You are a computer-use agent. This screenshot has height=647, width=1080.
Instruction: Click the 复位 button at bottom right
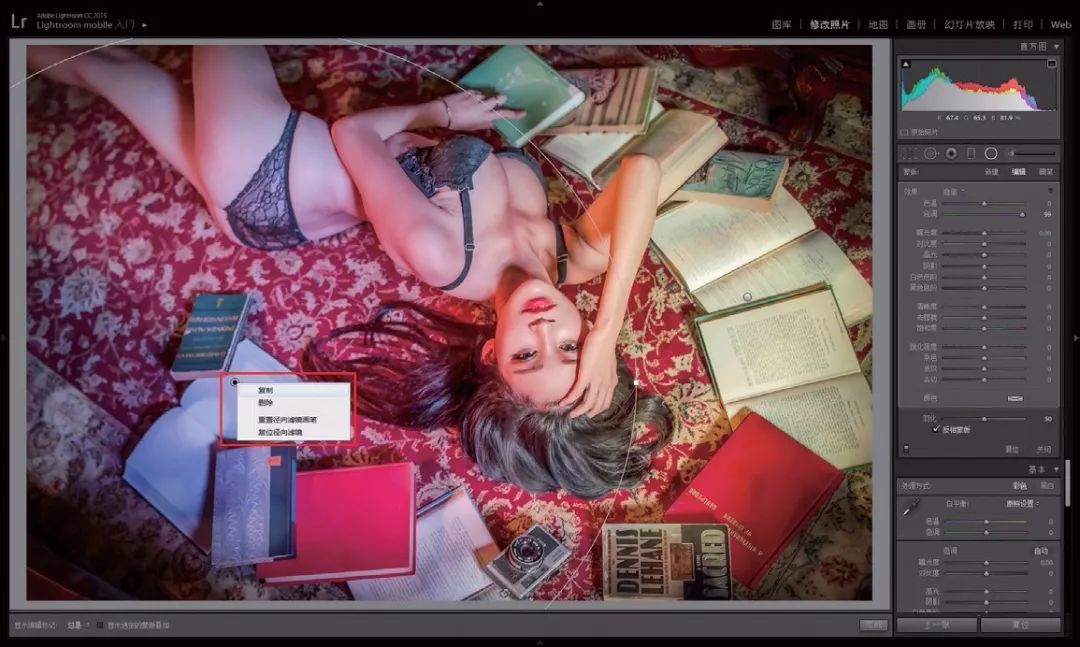click(x=1020, y=625)
